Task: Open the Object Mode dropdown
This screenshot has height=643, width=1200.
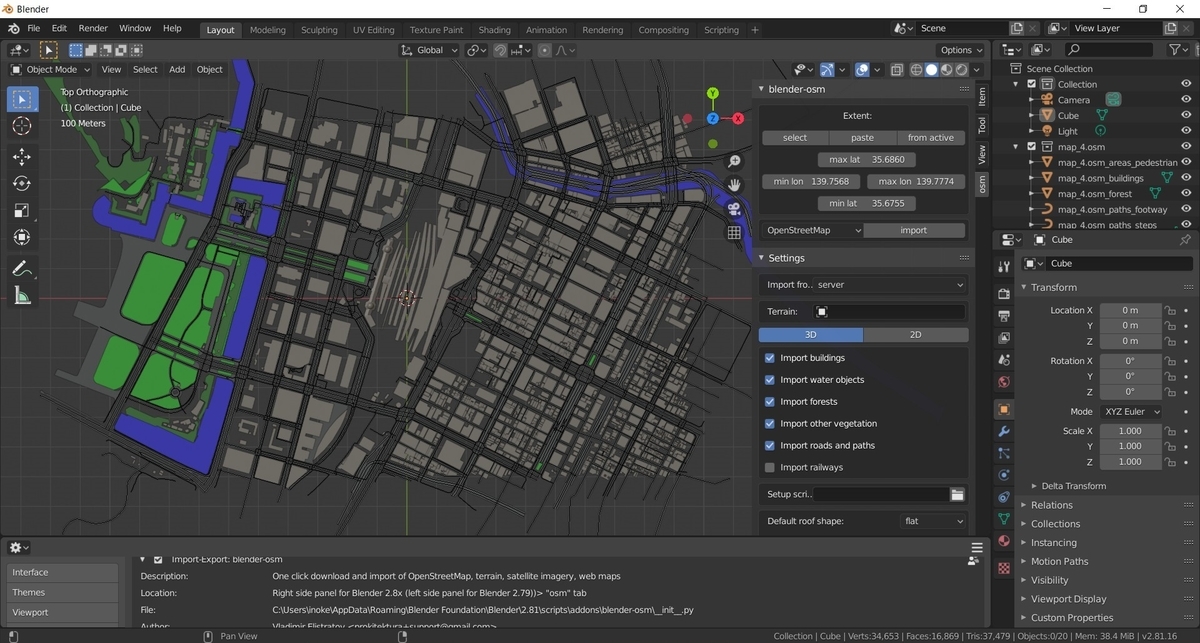Action: 50,70
